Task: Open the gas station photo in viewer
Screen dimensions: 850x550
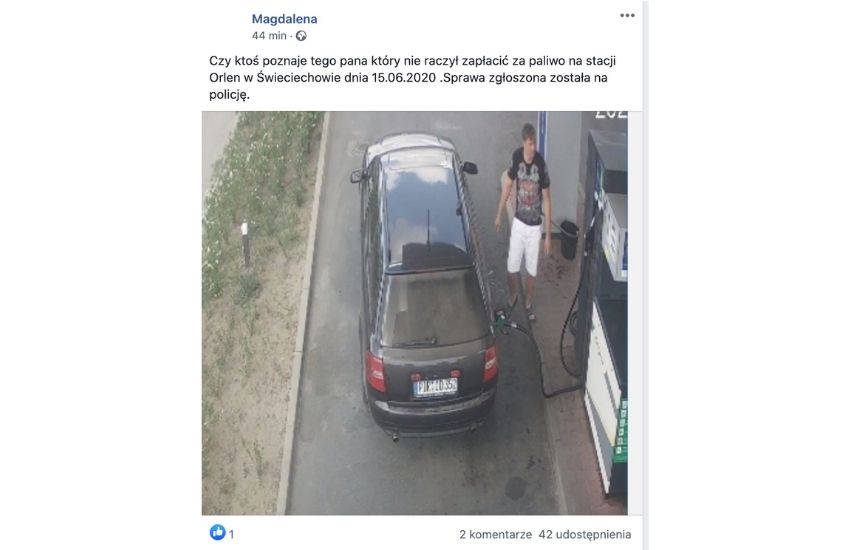Action: coord(415,313)
